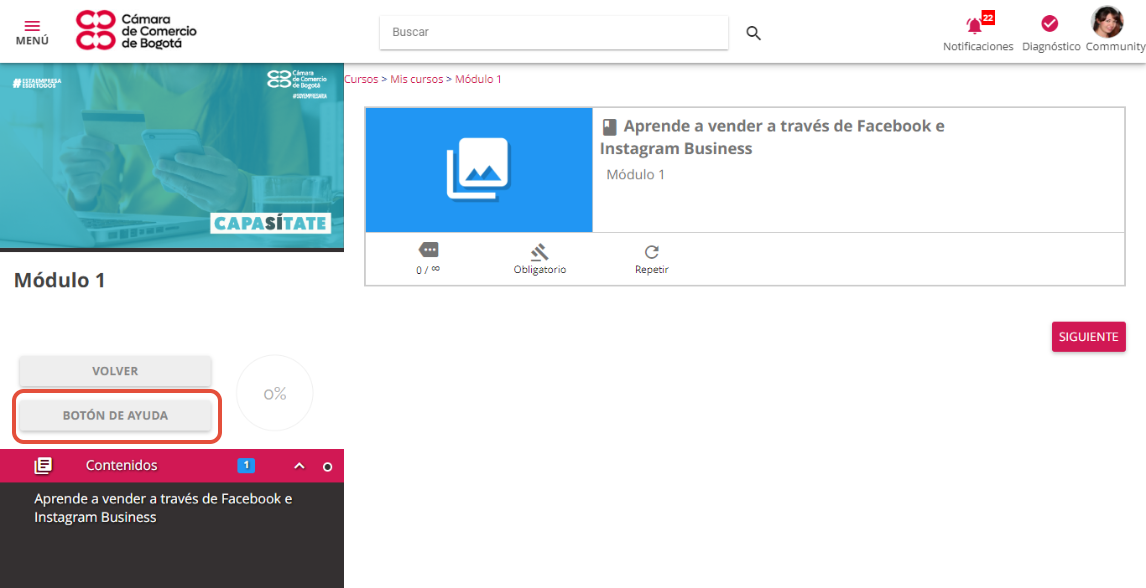Viewport: 1146px width, 588px height.
Task: Click the Contenidos list icon
Action: 43,465
